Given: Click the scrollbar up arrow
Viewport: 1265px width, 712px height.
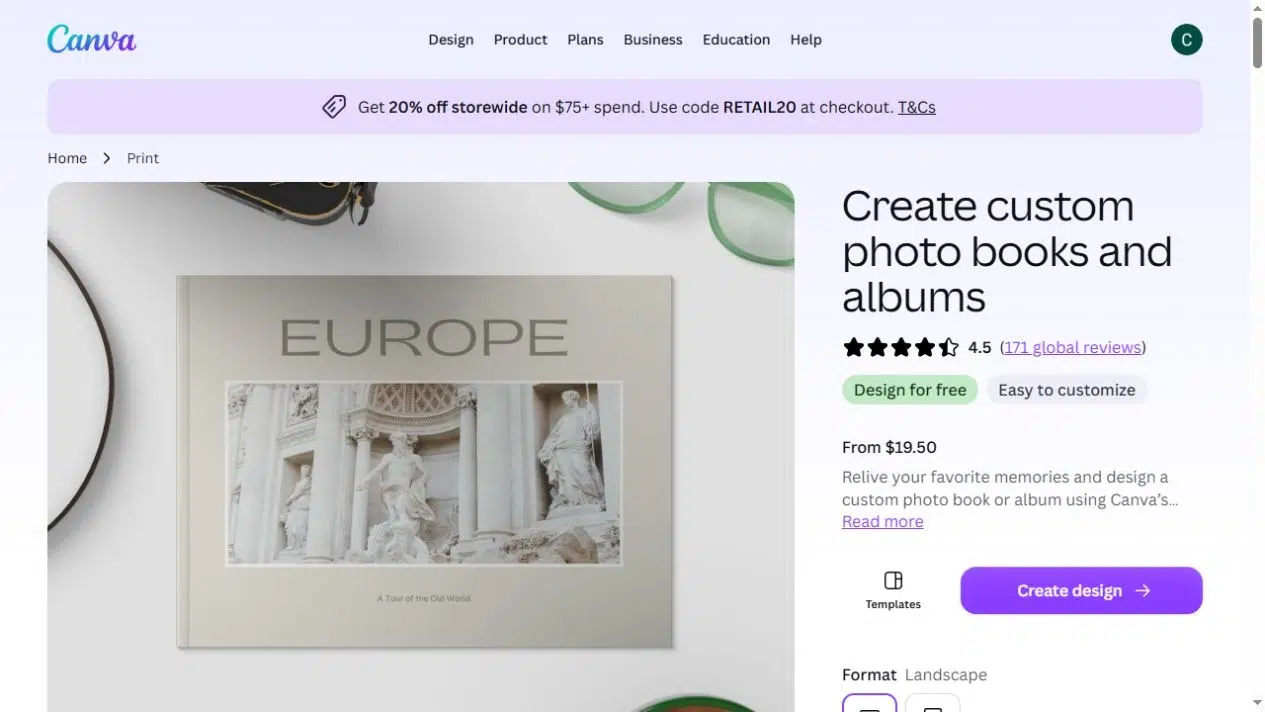Looking at the screenshot, I should [1257, 7].
